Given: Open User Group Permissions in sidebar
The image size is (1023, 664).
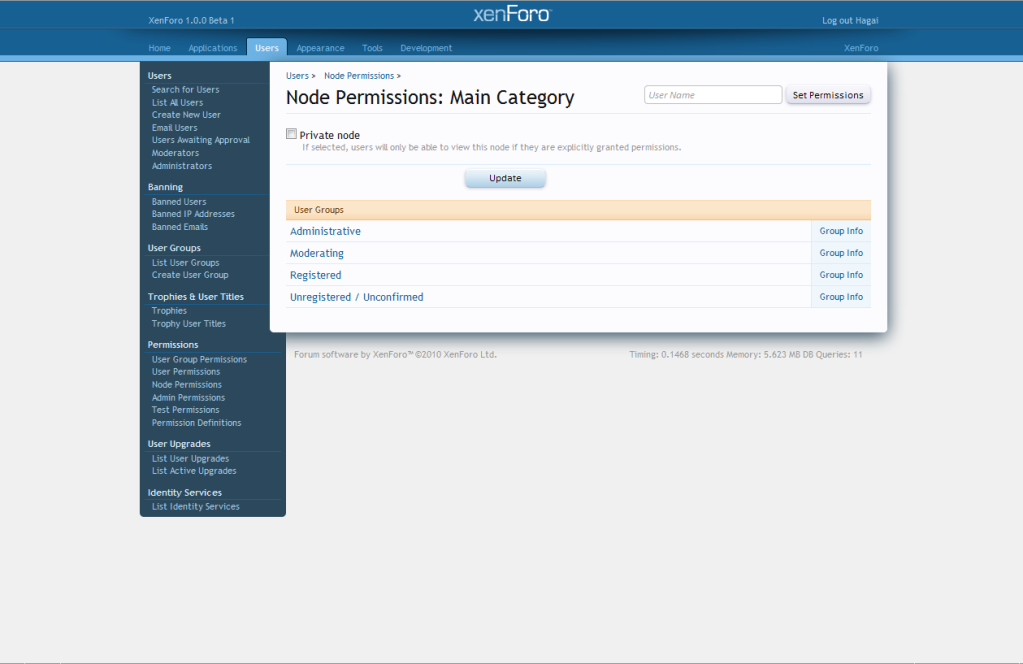Looking at the screenshot, I should point(199,359).
